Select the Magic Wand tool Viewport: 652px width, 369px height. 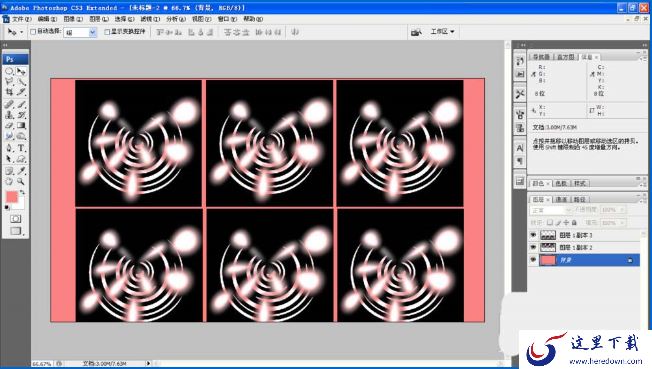pyautogui.click(x=21, y=82)
